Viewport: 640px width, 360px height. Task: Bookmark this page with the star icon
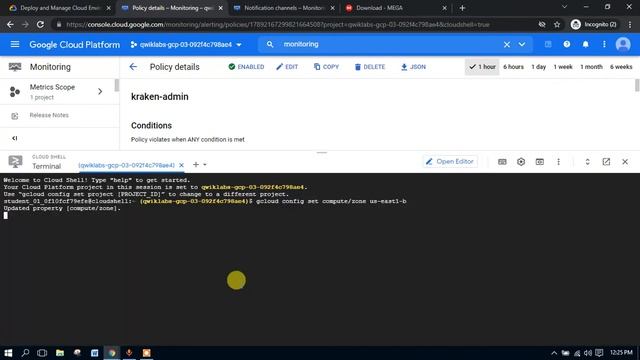click(x=557, y=24)
